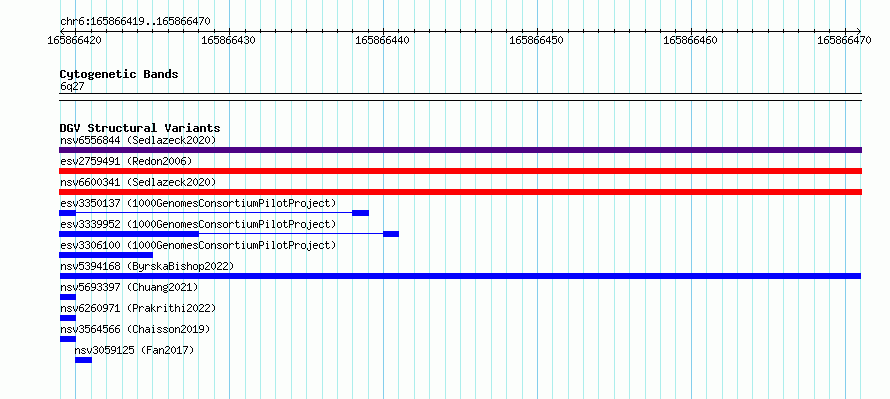Image resolution: width=890 pixels, height=399 pixels.
Task: Click ruler position 165866420
Action: tap(74, 40)
